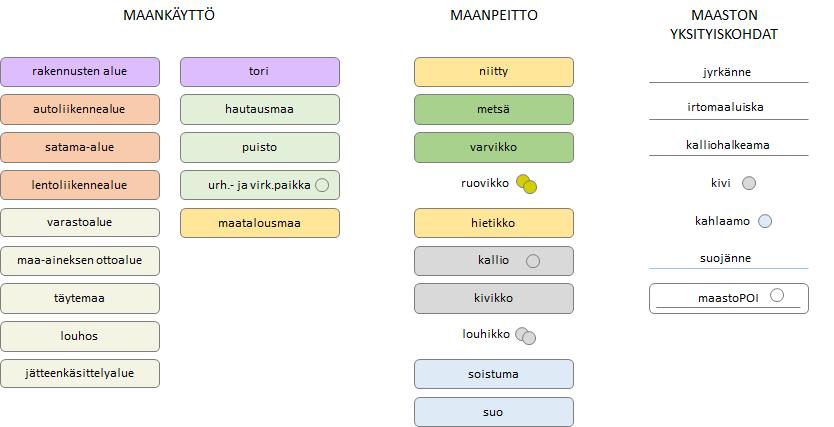Viewport: 834px width, 427px height.
Task: Click the gray louhikko double-circle symbol
Action: pos(526,336)
